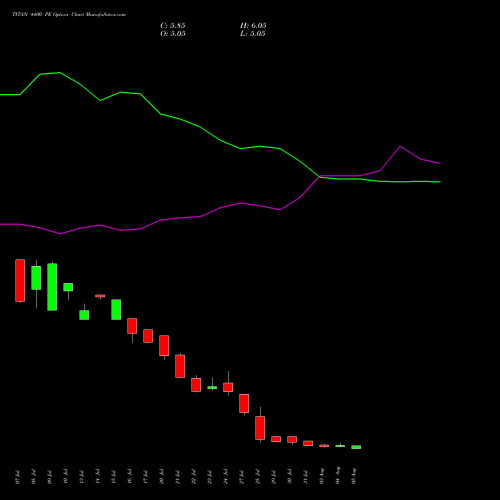Click the 07 Jul date axis label
Screen dimensions: 500x500
(x=18, y=477)
